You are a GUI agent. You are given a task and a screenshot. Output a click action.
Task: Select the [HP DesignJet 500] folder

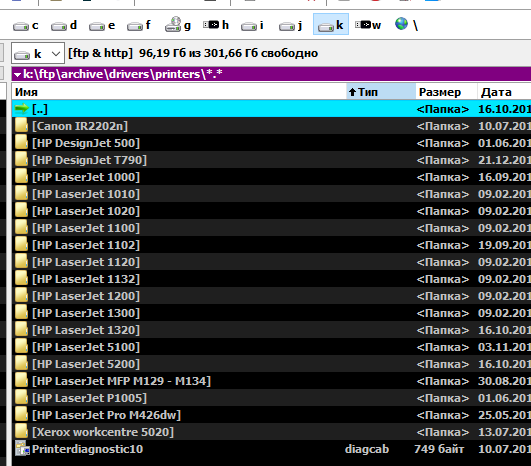click(86, 143)
